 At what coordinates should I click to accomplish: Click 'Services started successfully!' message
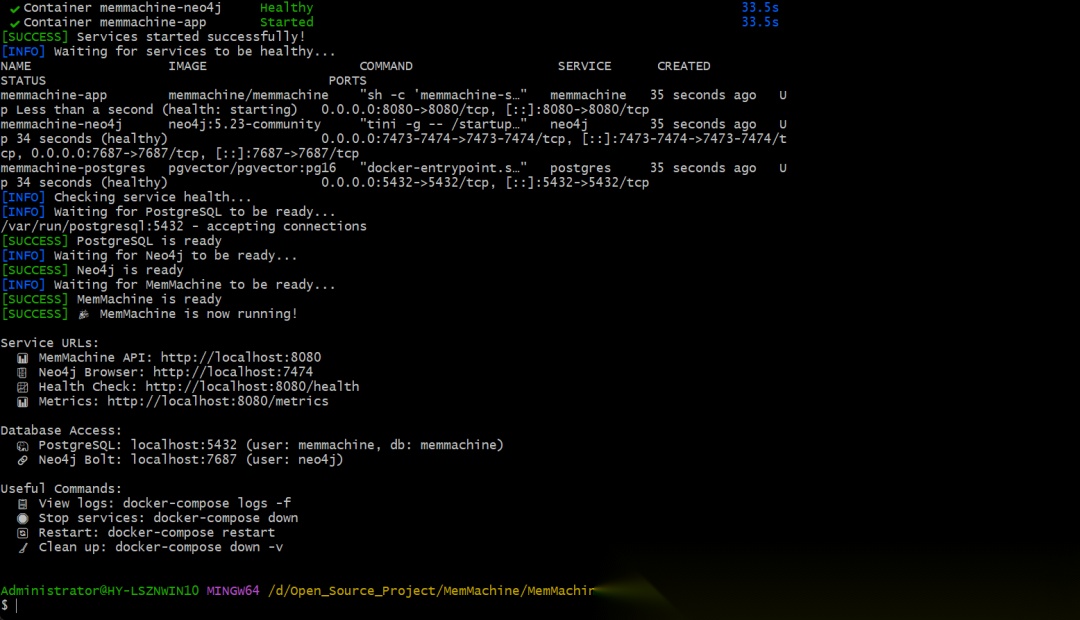pyautogui.click(x=191, y=37)
